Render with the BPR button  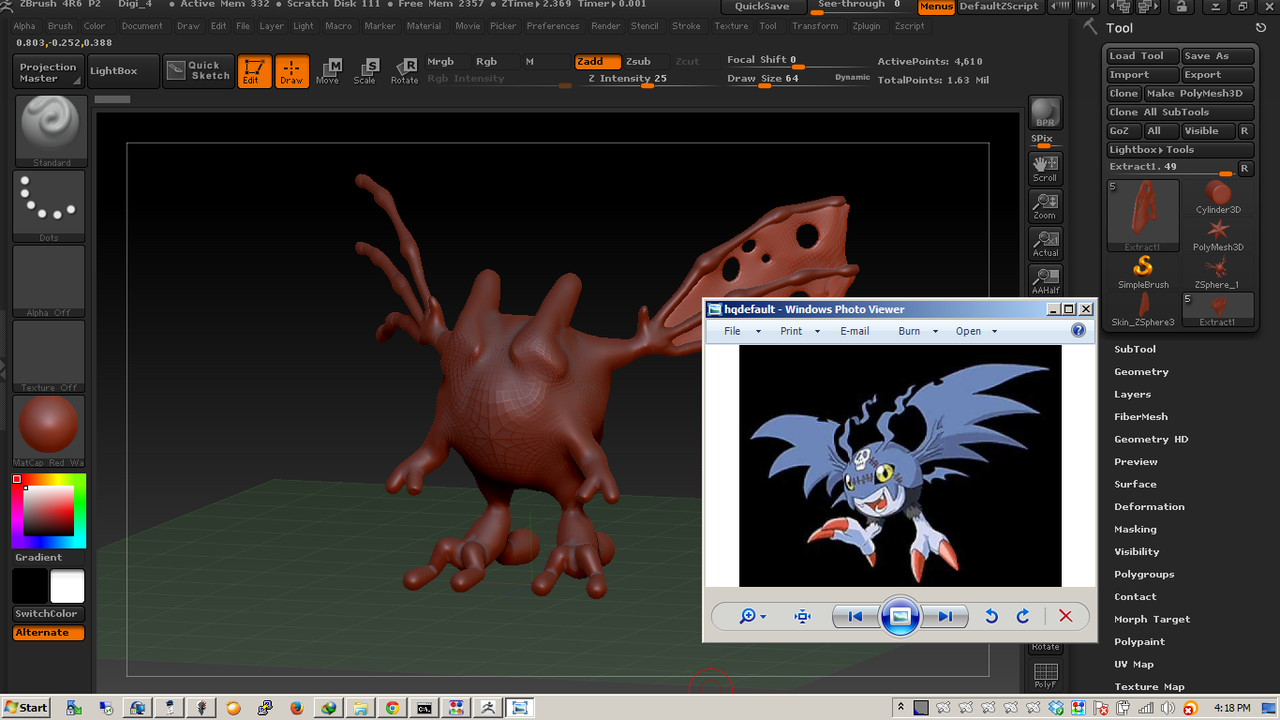1045,114
